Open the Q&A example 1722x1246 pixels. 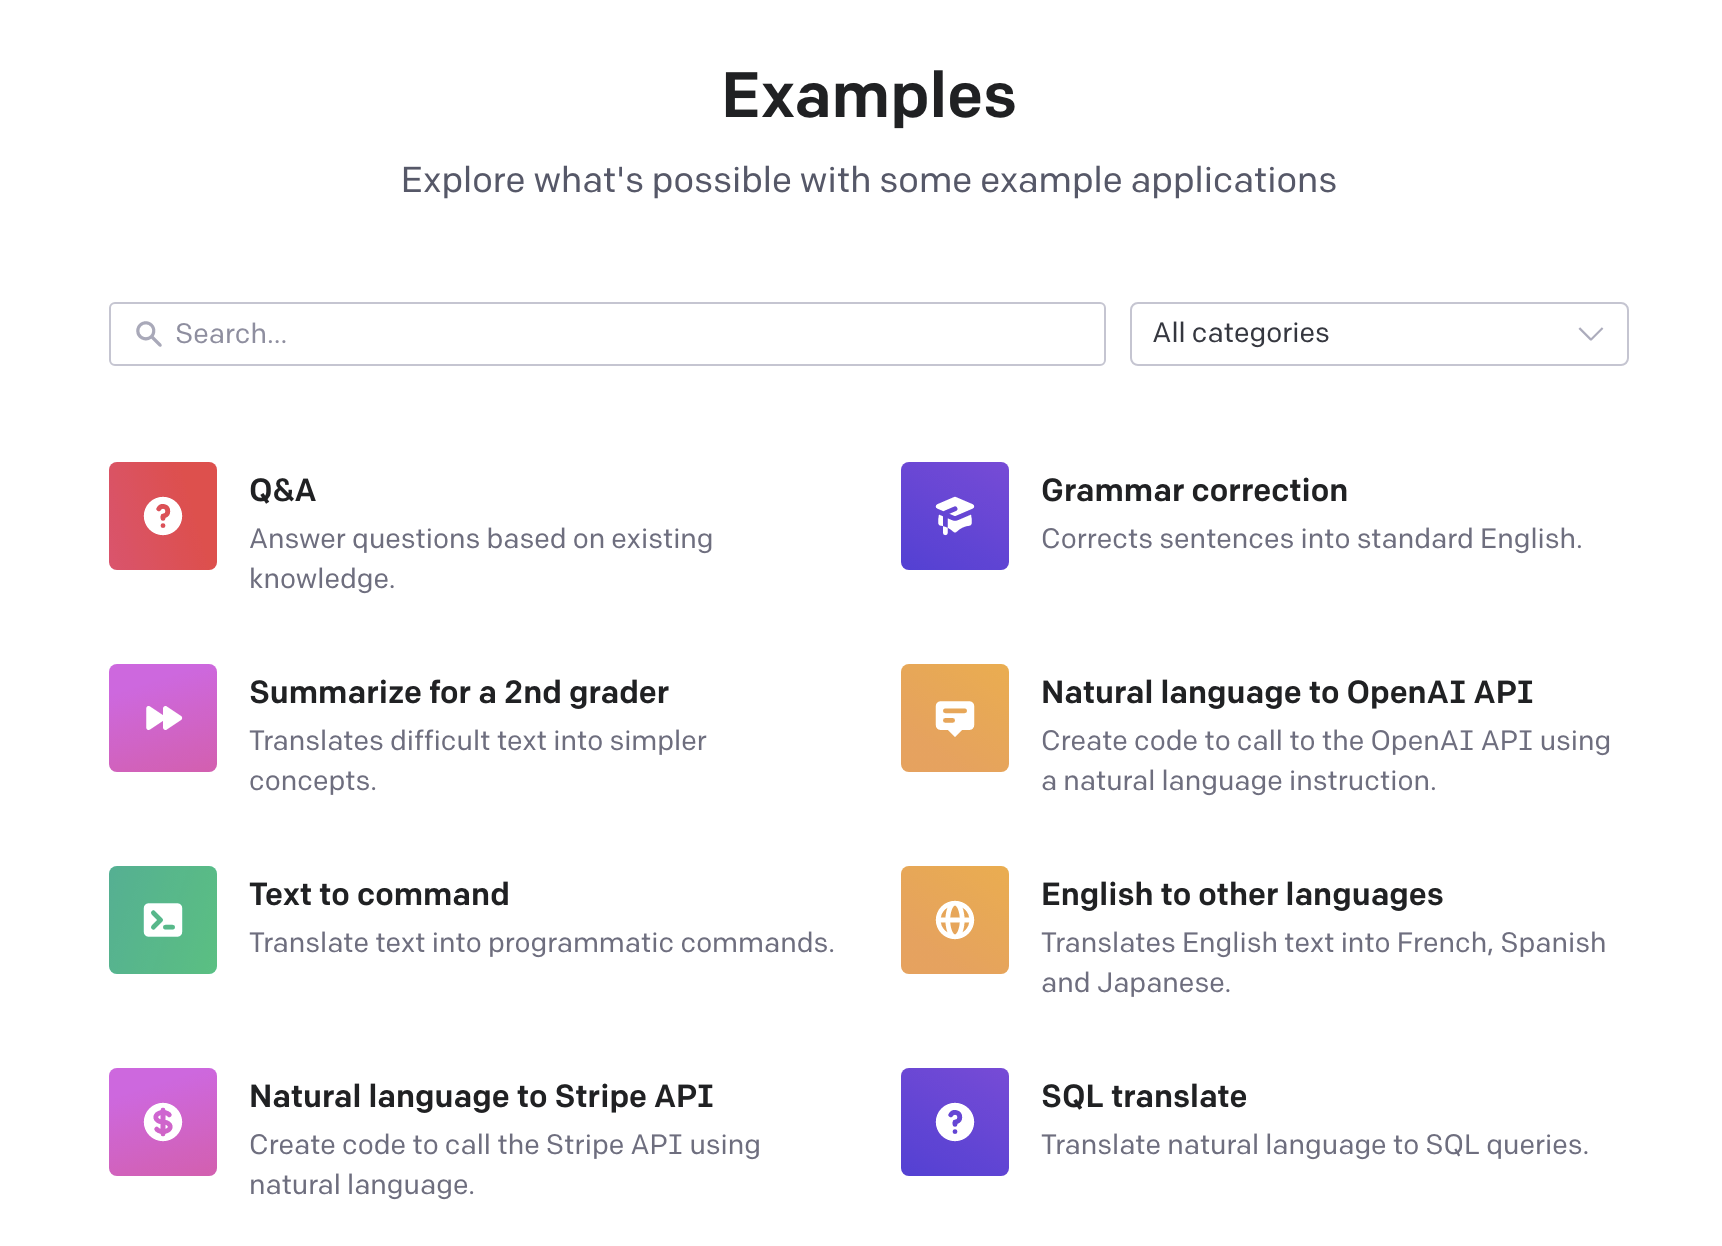point(282,490)
